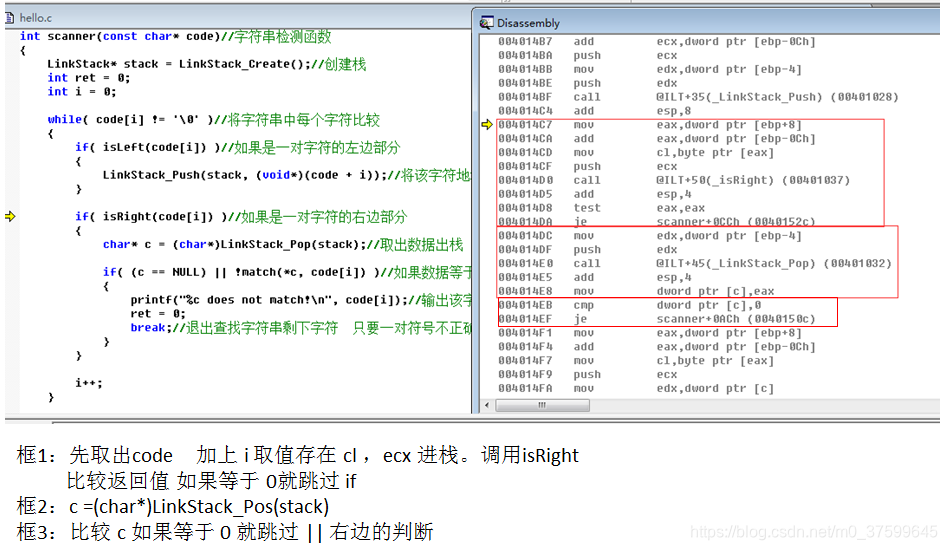This screenshot has height=550, width=947.
Task: Click the mov dword ptr [c],eax line
Action: (637, 292)
